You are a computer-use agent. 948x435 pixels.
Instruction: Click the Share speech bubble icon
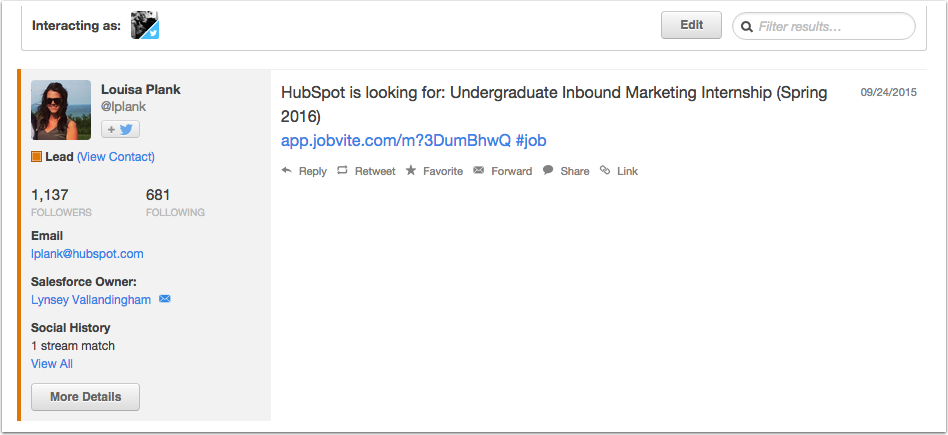[x=548, y=170]
